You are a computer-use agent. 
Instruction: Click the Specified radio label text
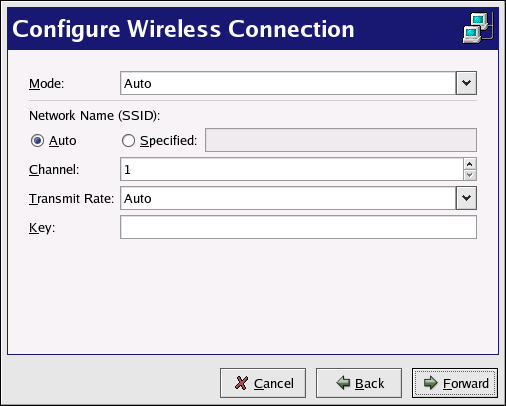click(169, 141)
